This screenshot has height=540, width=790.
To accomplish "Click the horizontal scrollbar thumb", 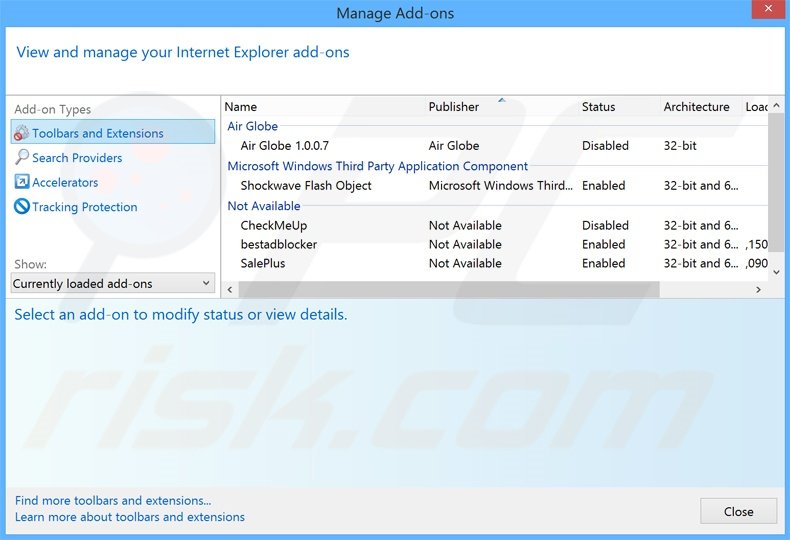I will click(449, 290).
